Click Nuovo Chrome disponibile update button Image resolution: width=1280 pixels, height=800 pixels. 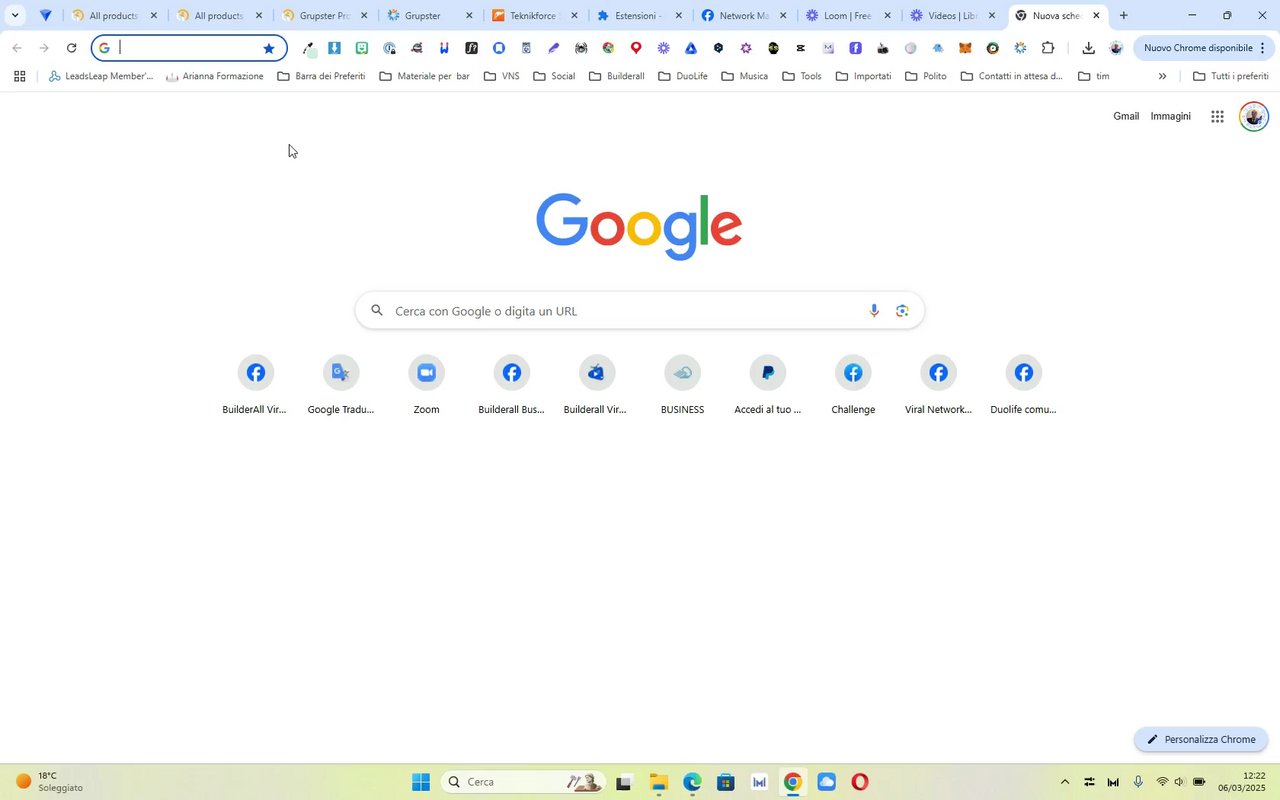pyautogui.click(x=1203, y=48)
